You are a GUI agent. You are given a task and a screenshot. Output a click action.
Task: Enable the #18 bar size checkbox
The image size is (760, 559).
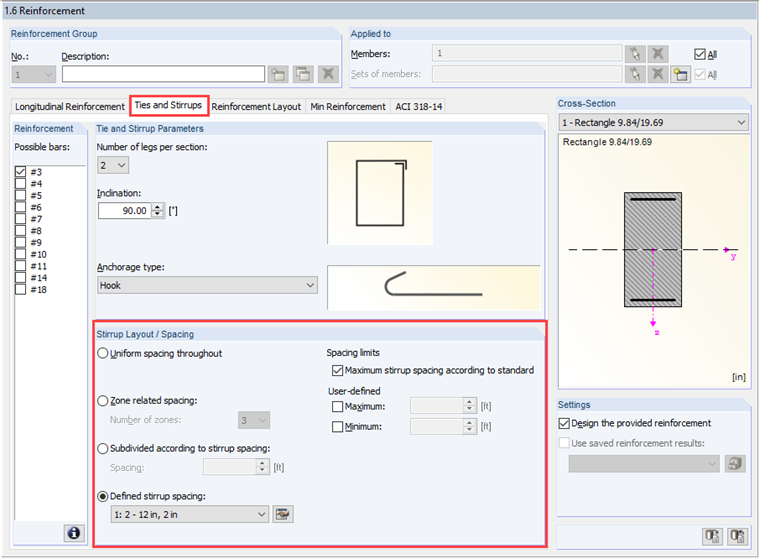20,289
